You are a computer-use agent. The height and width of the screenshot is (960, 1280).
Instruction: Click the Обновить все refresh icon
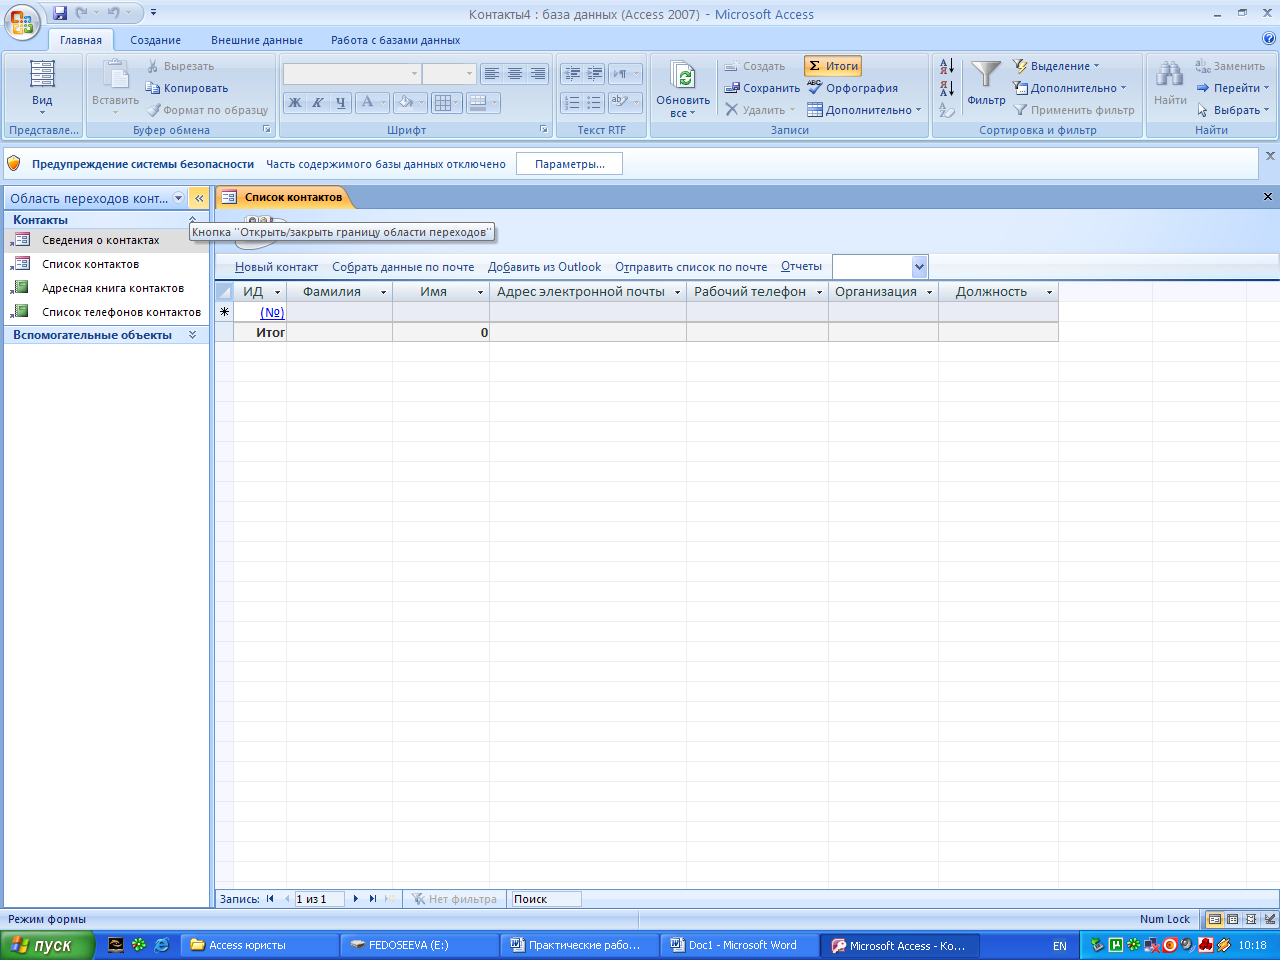pyautogui.click(x=683, y=76)
